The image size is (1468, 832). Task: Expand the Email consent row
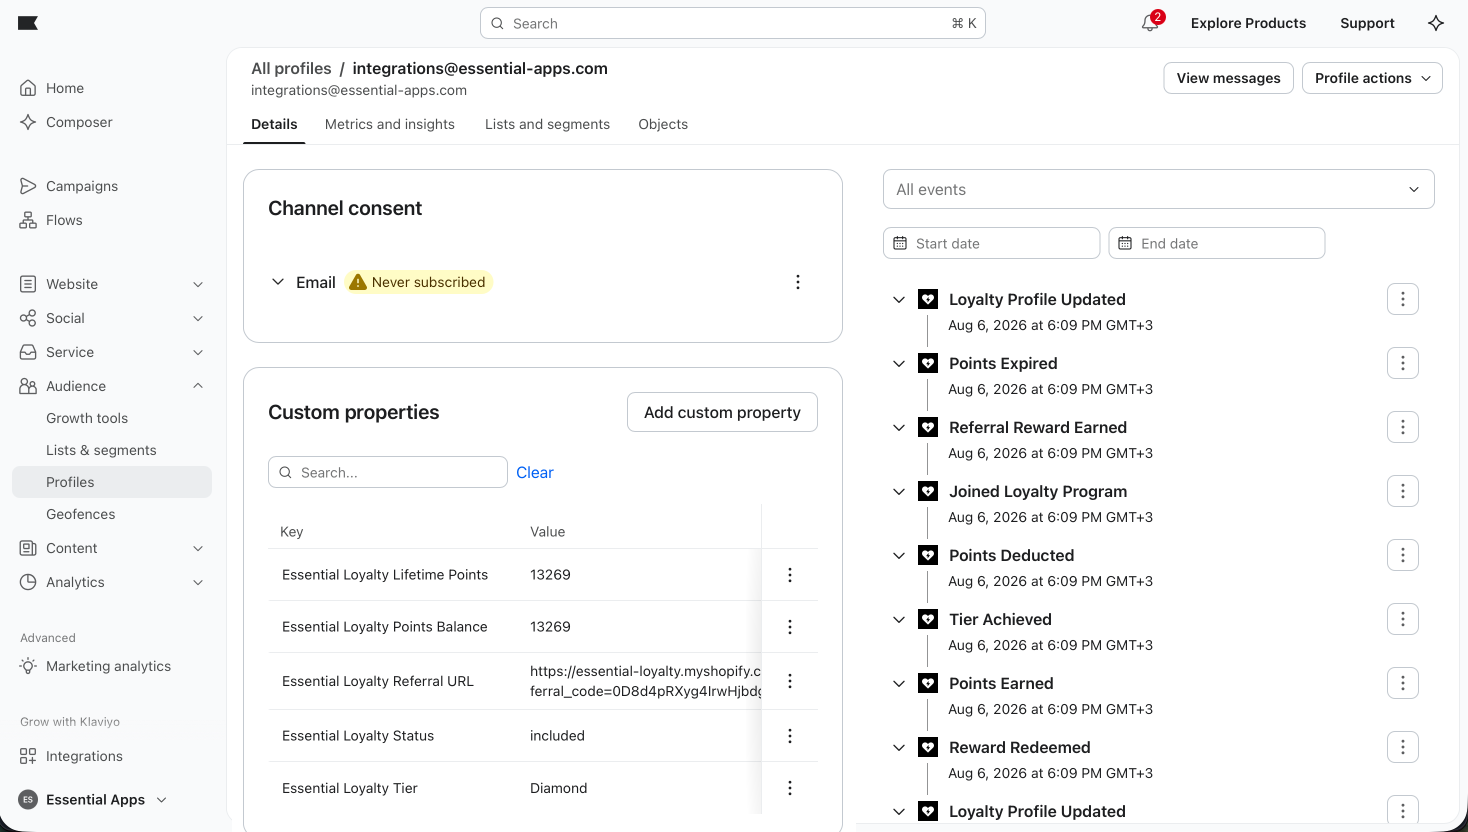click(278, 282)
